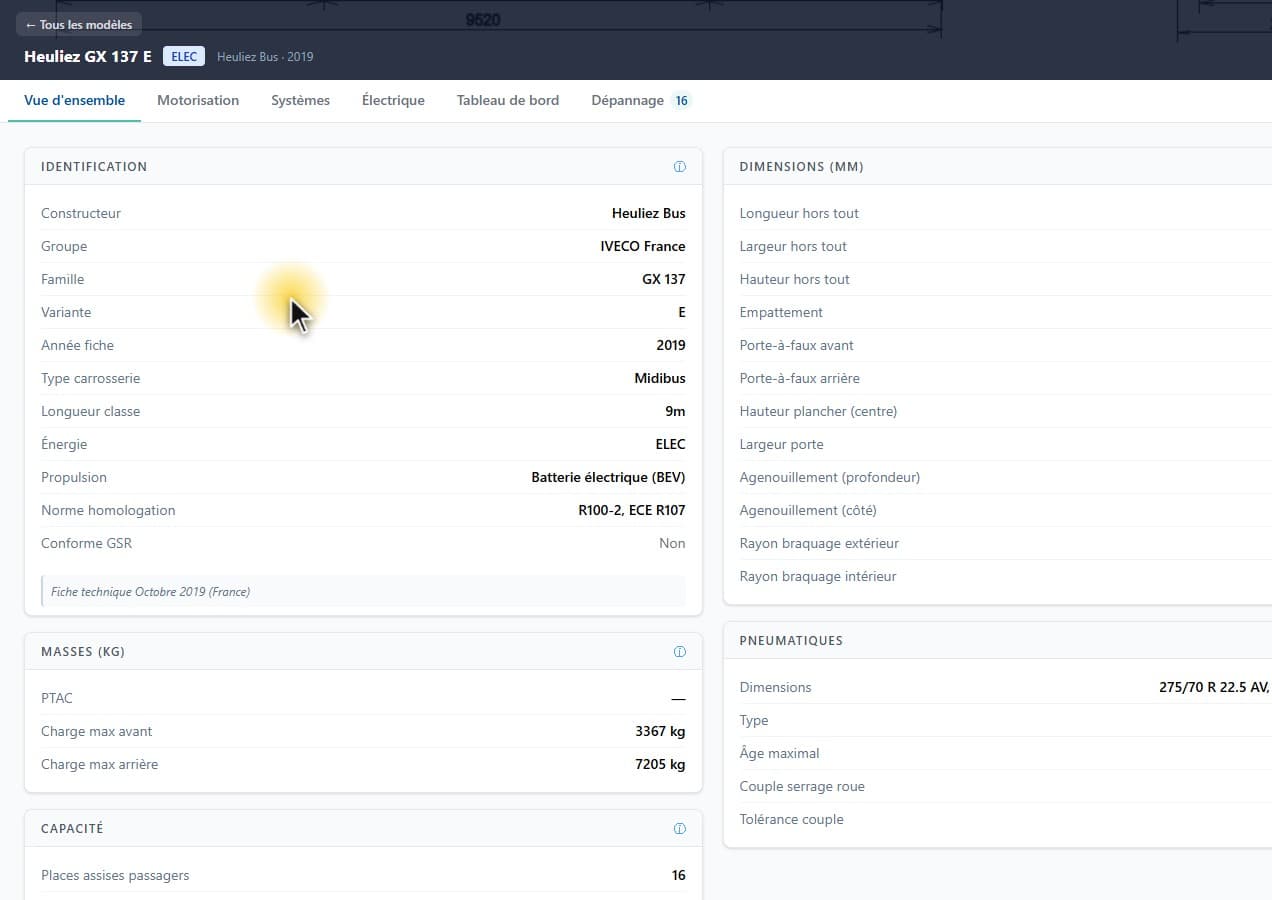Image resolution: width=1272 pixels, height=900 pixels.
Task: Select the Constructeur value Heuliez Bus
Action: click(649, 213)
